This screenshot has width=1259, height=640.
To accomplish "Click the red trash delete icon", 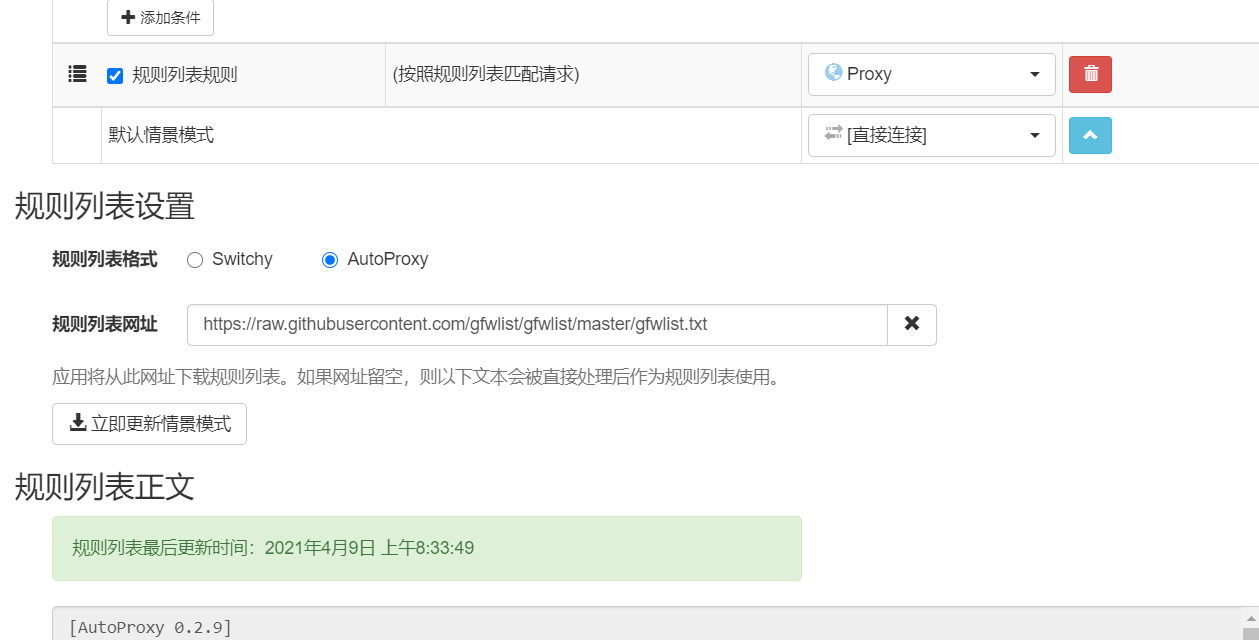I will 1089,73.
